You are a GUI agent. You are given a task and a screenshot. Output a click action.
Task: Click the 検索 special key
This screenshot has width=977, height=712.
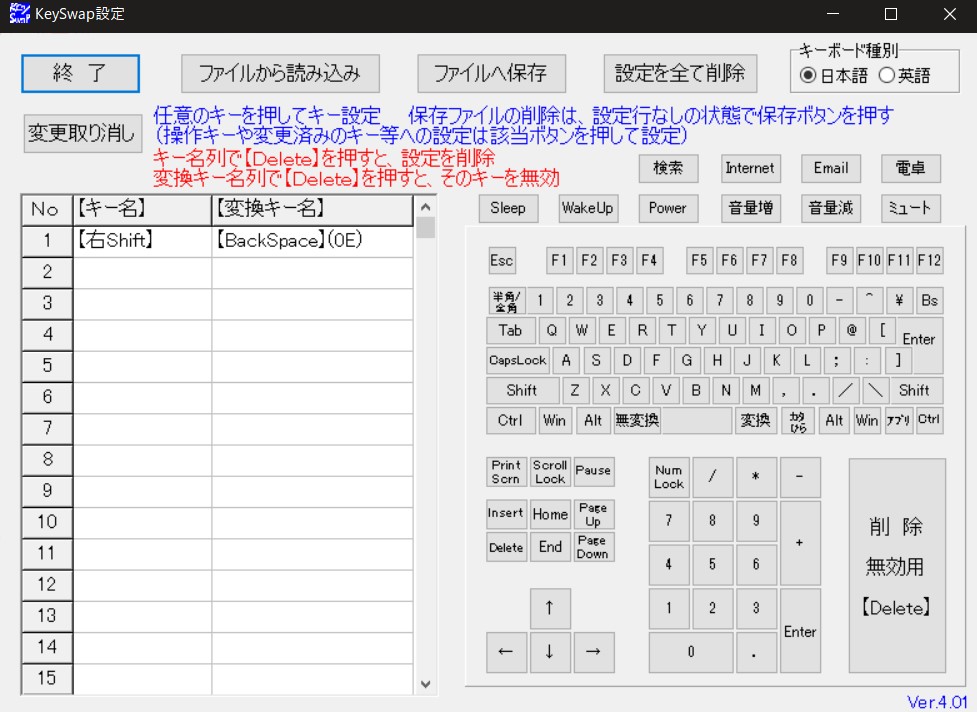668,168
